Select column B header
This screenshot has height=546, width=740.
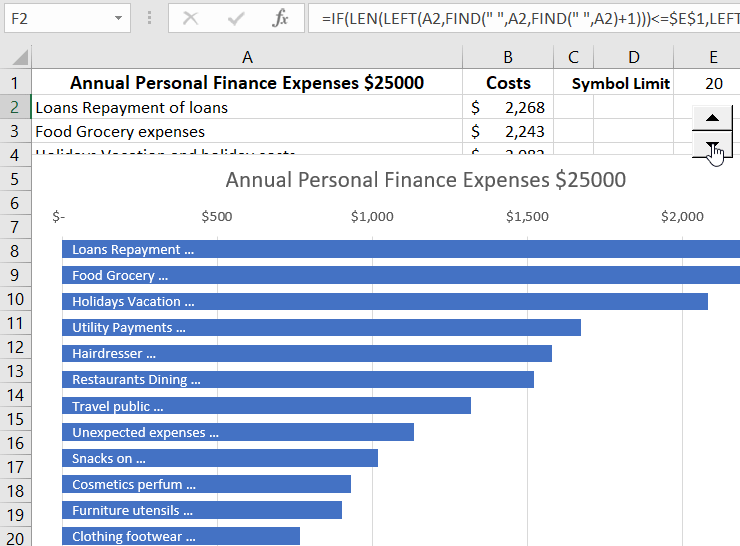508,58
